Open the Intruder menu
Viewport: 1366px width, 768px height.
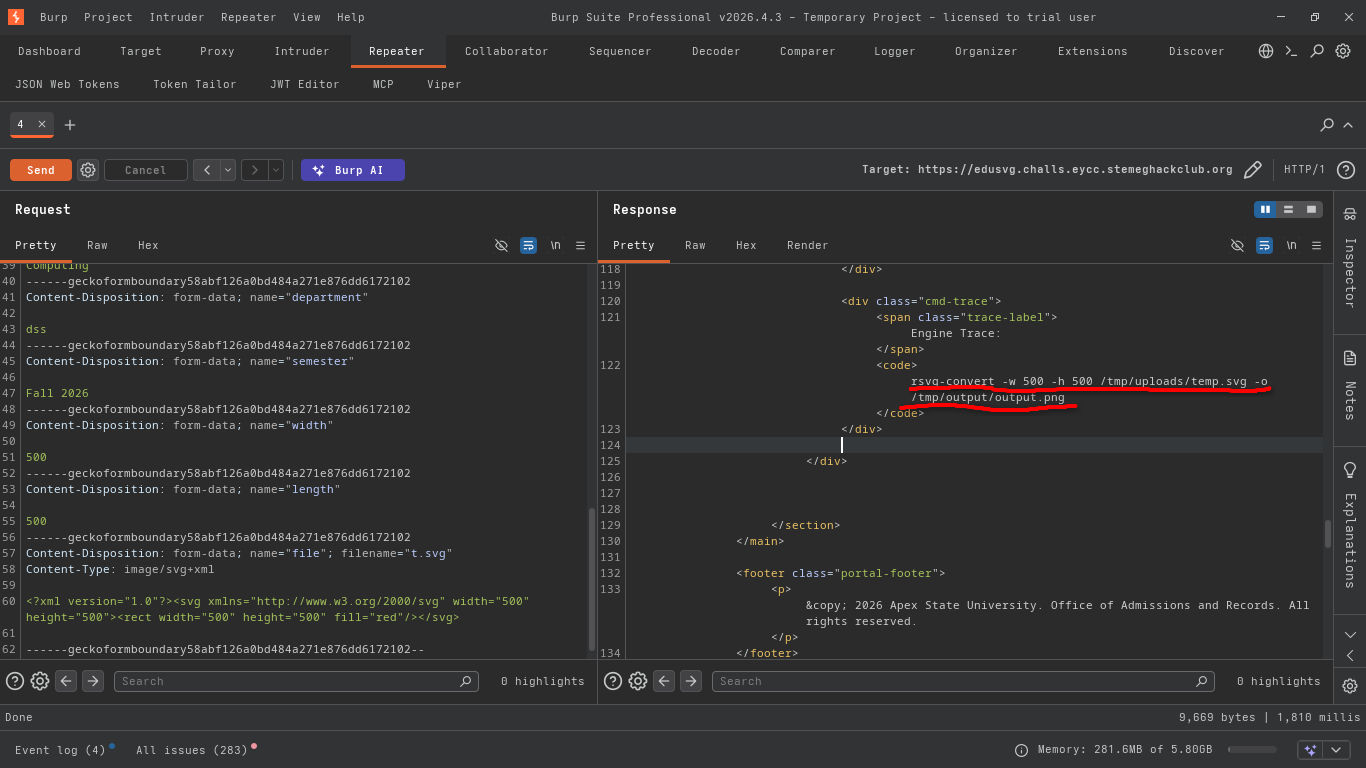point(177,17)
